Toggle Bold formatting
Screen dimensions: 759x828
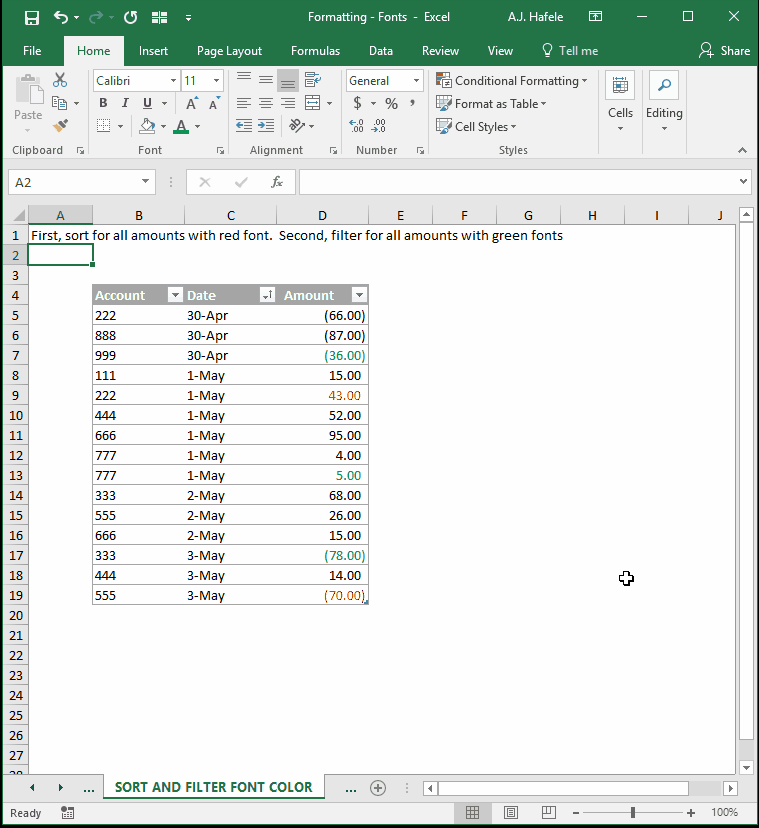(104, 103)
